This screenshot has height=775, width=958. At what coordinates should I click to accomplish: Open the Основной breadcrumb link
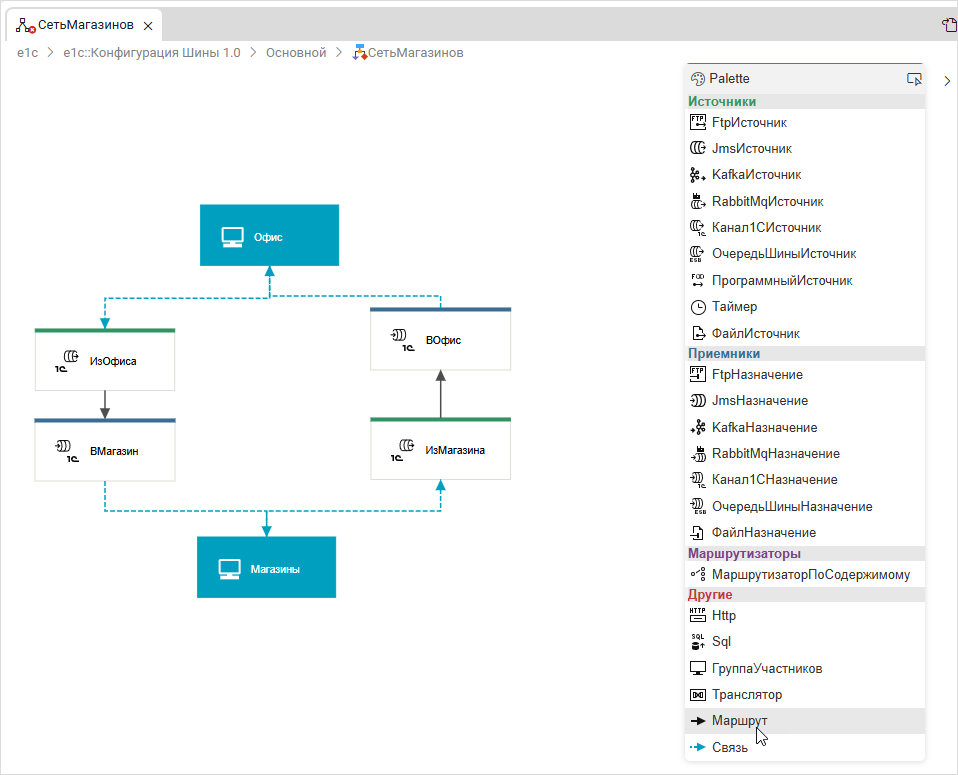coord(296,52)
